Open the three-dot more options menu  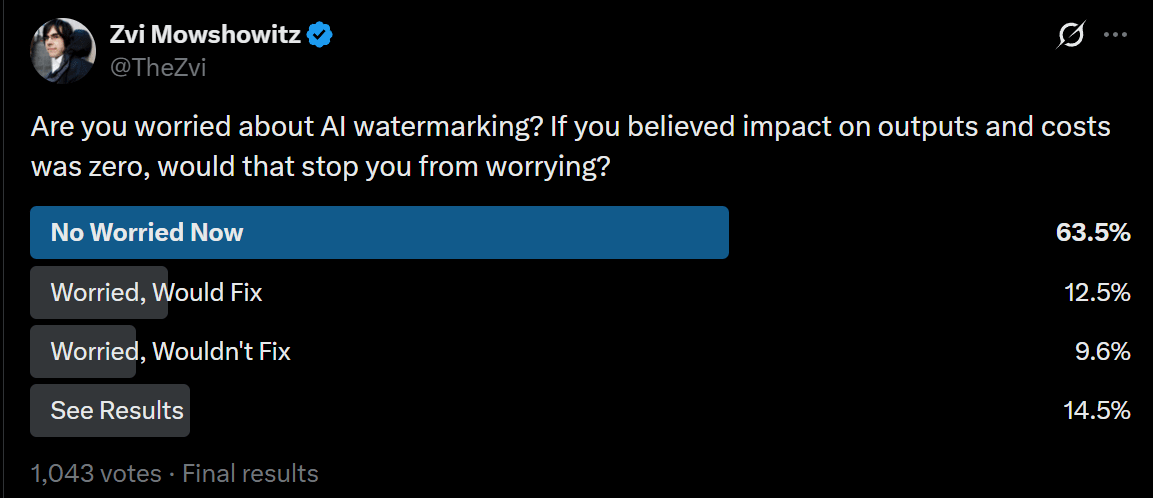coord(1116,35)
